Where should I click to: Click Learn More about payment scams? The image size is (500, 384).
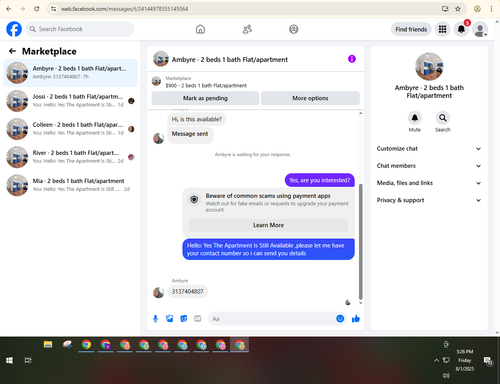pos(268,225)
